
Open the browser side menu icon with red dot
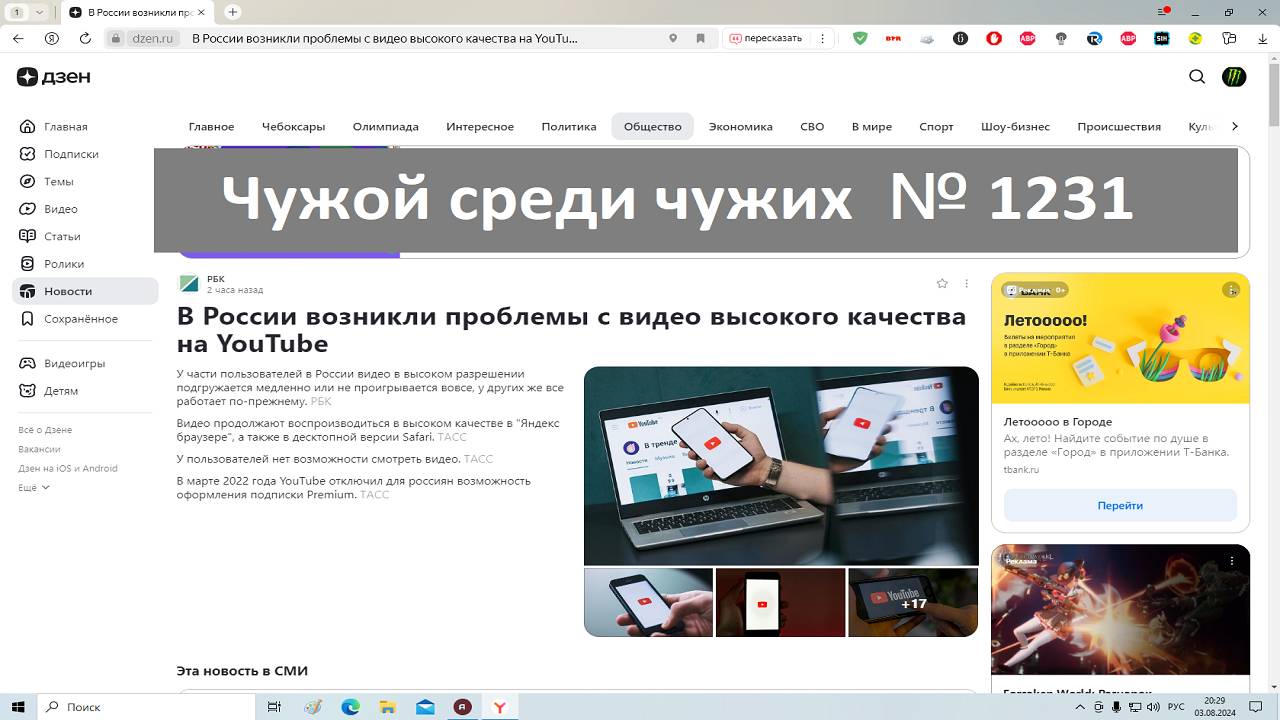[x=1164, y=12]
